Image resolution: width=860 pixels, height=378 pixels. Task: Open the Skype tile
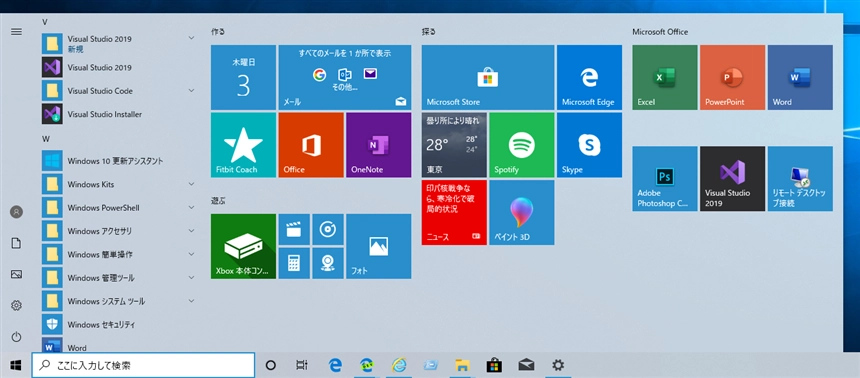coord(589,145)
